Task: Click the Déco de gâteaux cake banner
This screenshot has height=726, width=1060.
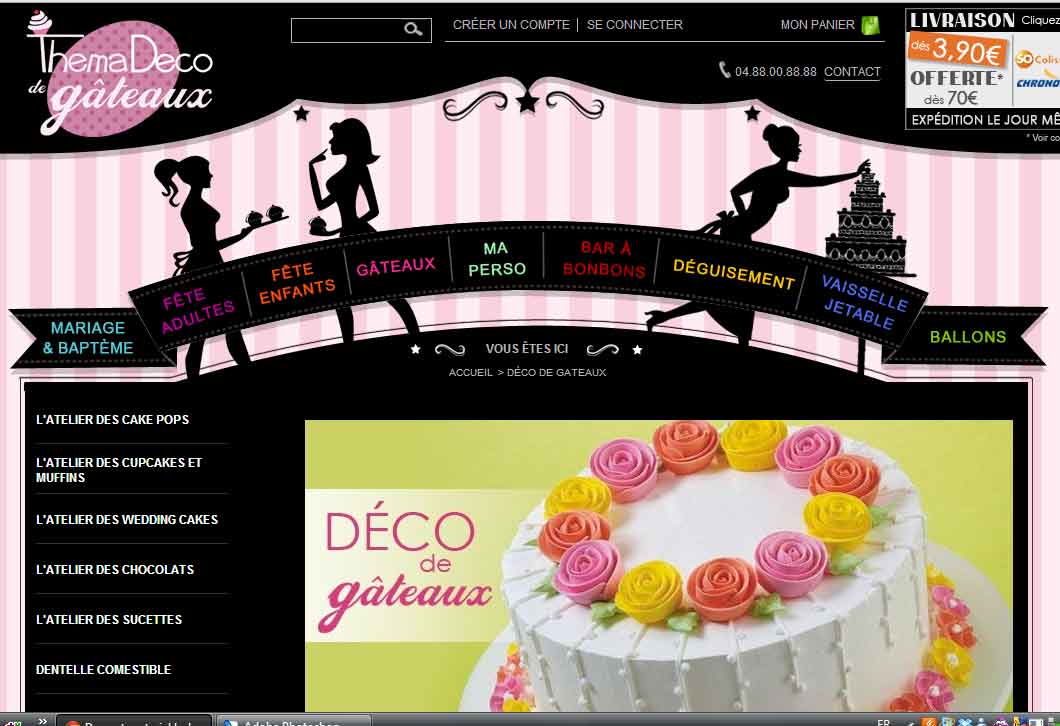Action: point(658,565)
